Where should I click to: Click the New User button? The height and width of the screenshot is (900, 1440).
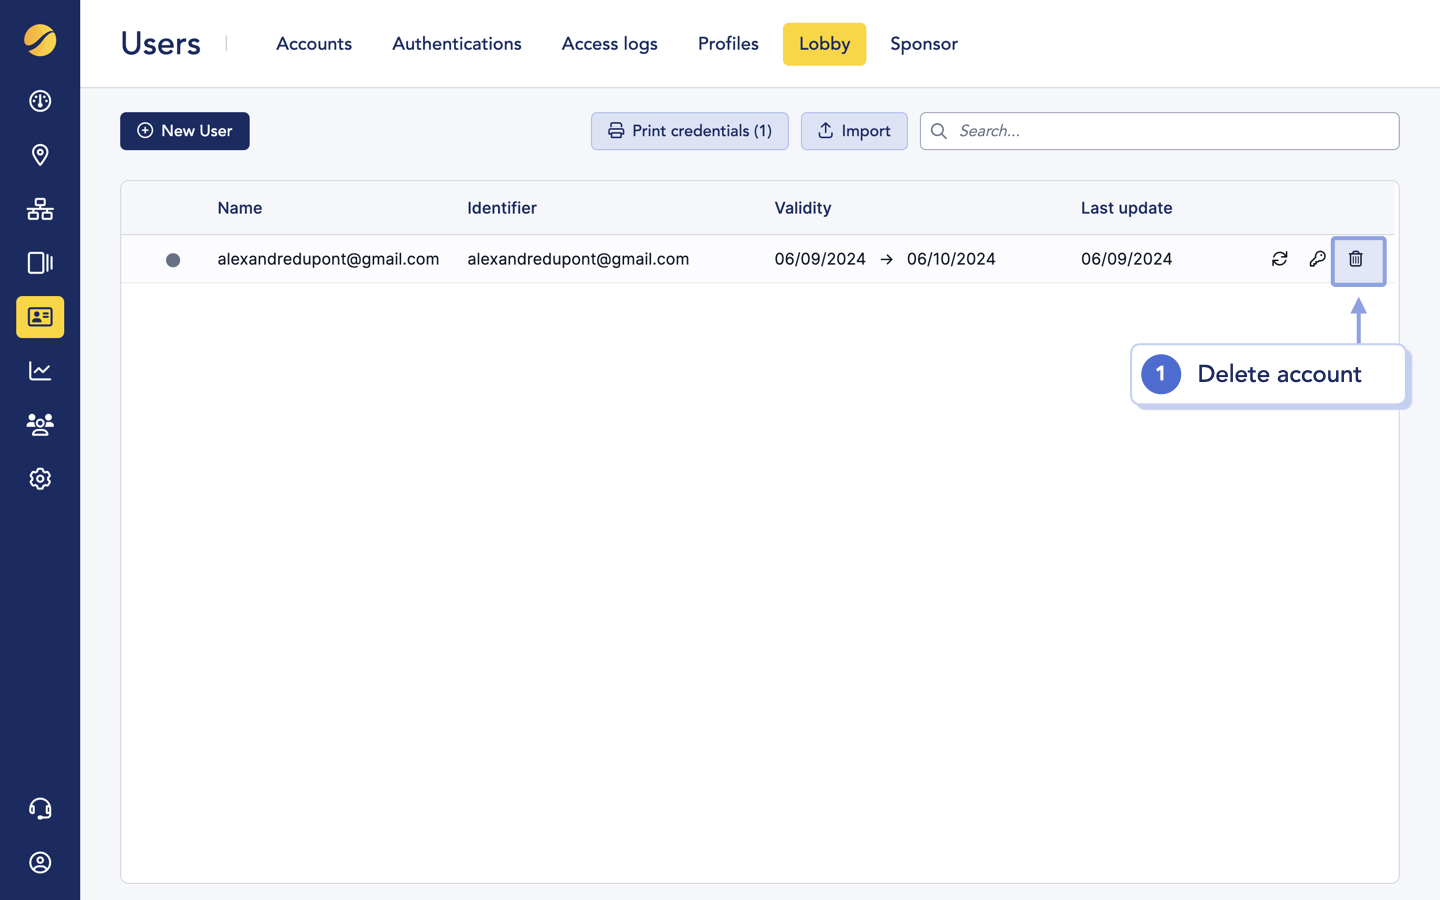coord(184,131)
